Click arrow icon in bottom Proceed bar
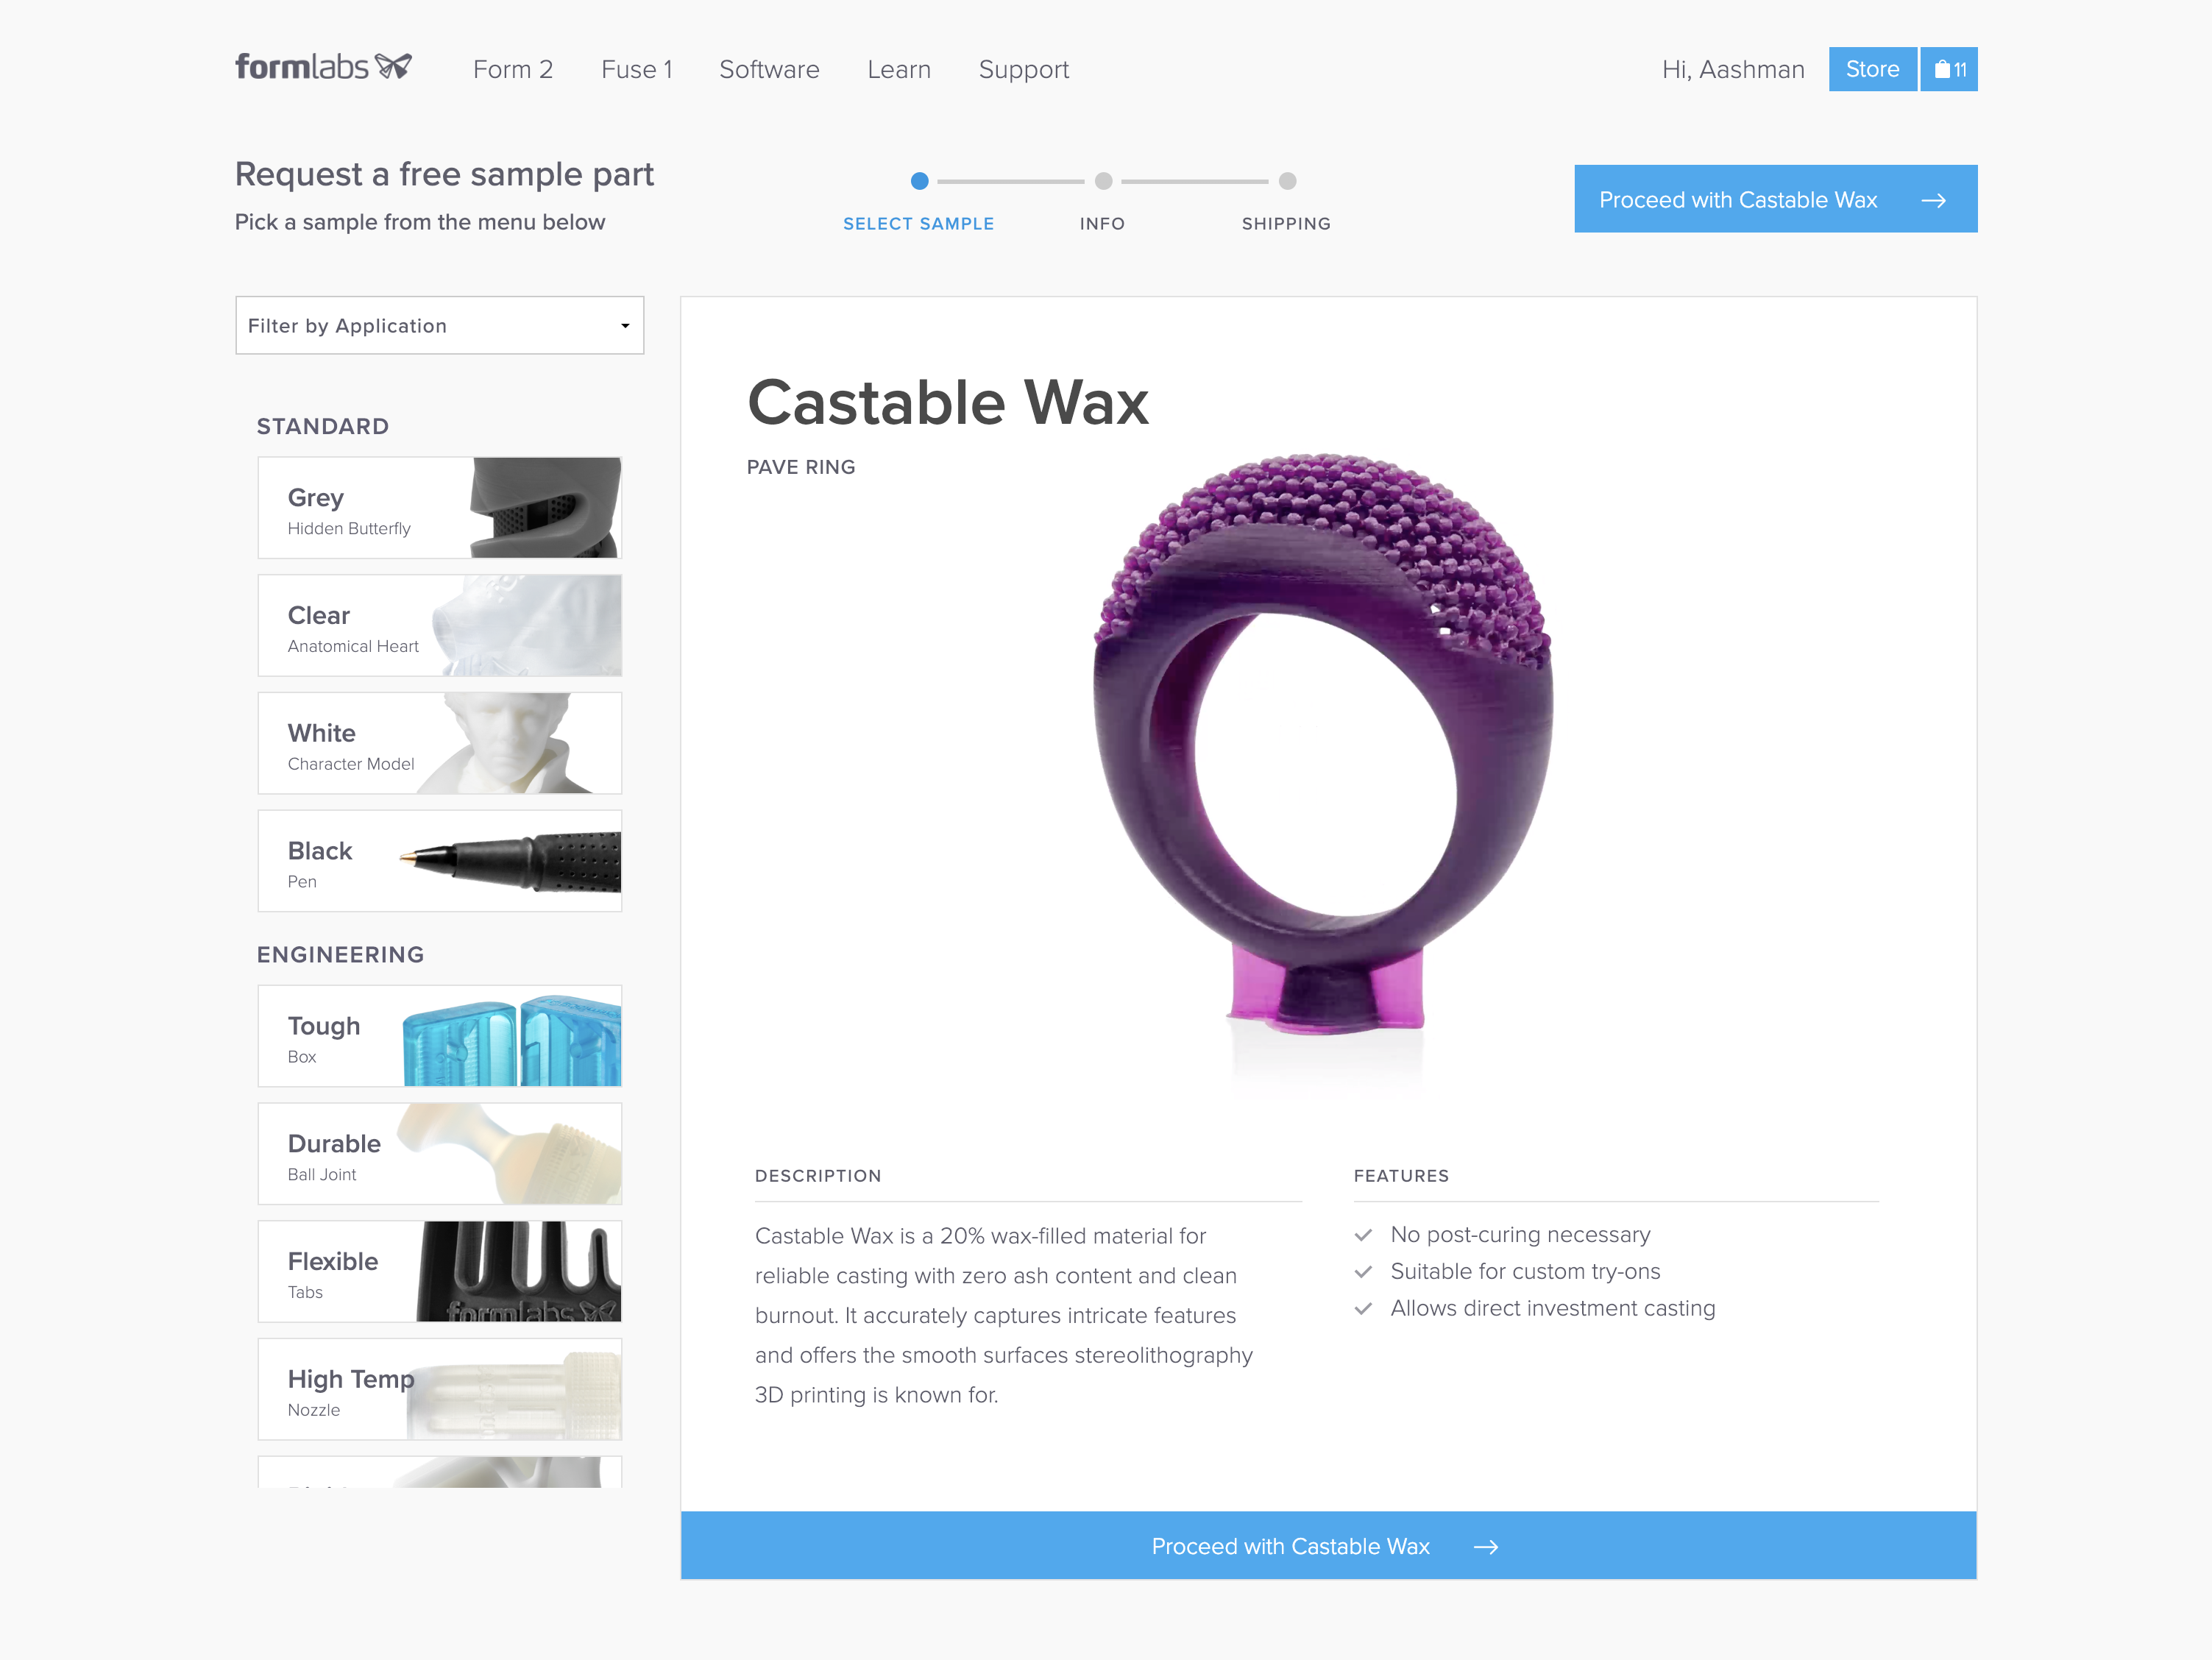The height and width of the screenshot is (1660, 2212). (x=1486, y=1546)
